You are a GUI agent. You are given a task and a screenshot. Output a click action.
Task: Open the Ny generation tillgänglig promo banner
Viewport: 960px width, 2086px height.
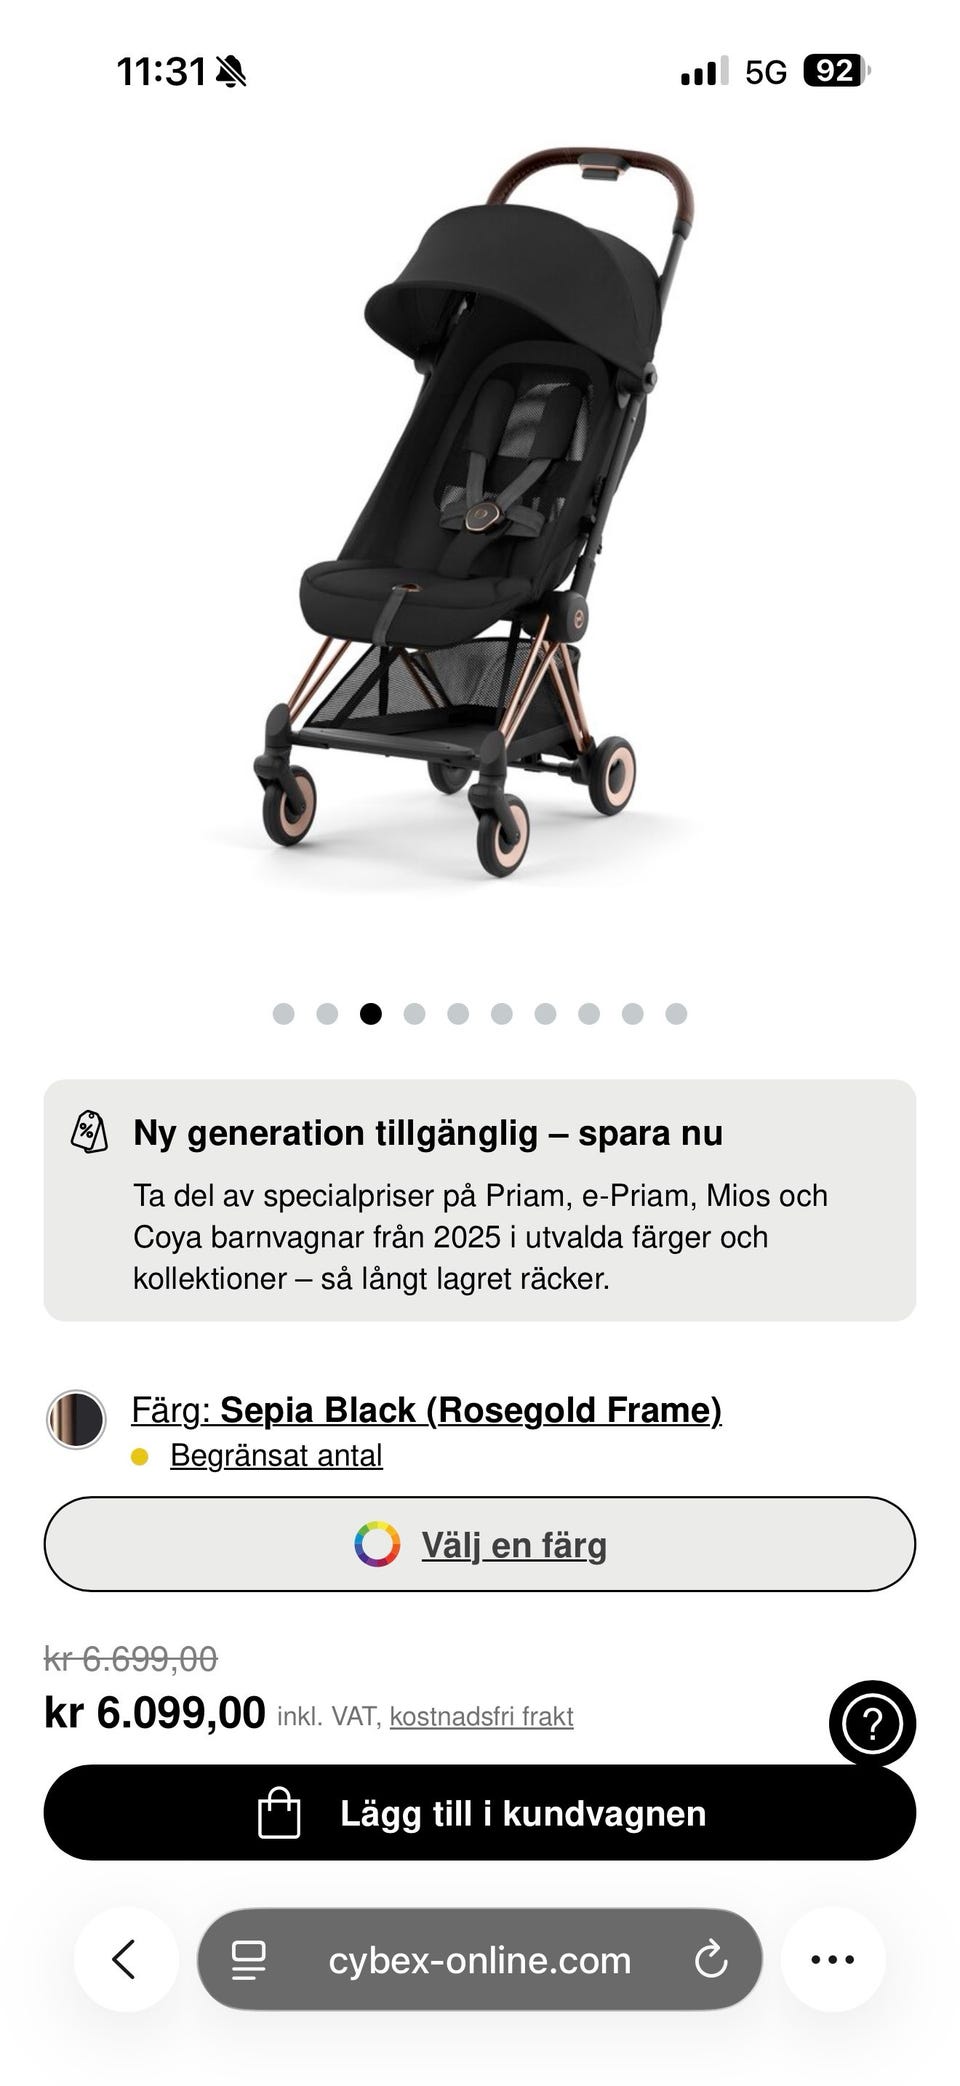(x=480, y=1199)
